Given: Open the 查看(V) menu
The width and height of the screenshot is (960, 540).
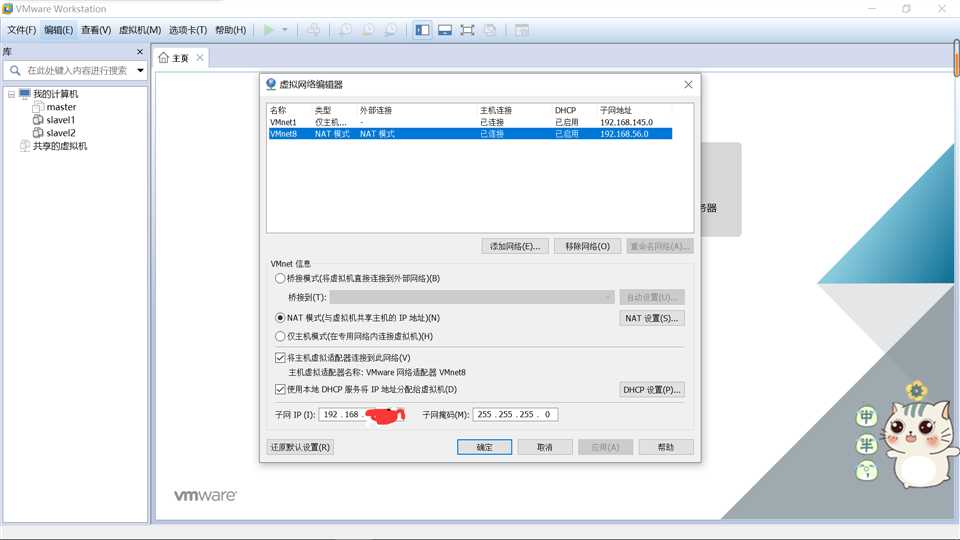Looking at the screenshot, I should point(96,30).
